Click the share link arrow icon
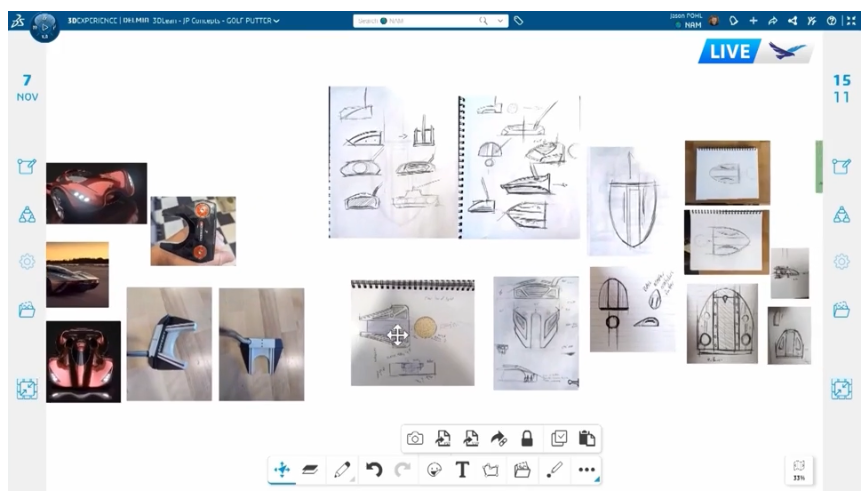The image size is (868, 500). tap(499, 439)
